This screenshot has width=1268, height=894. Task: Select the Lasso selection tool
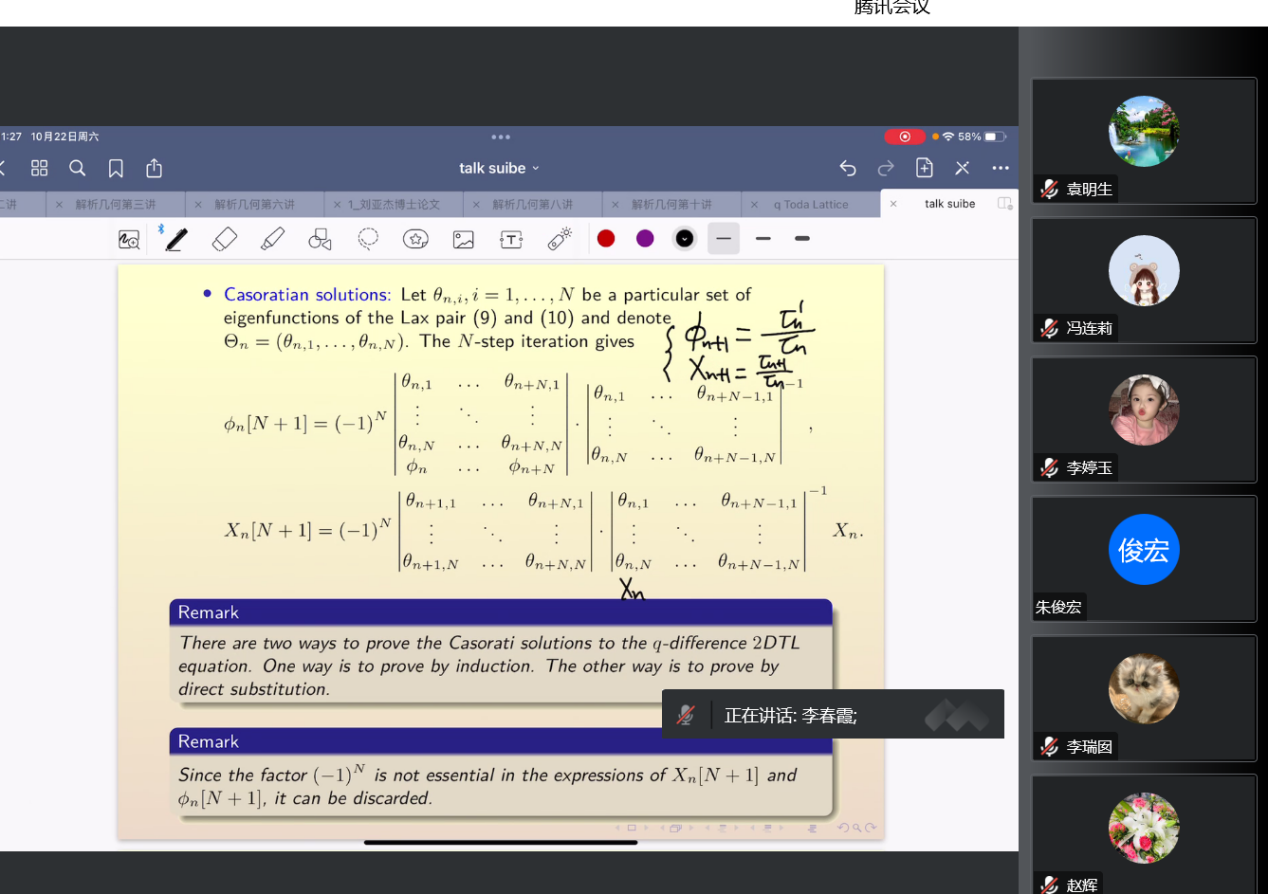tap(368, 239)
